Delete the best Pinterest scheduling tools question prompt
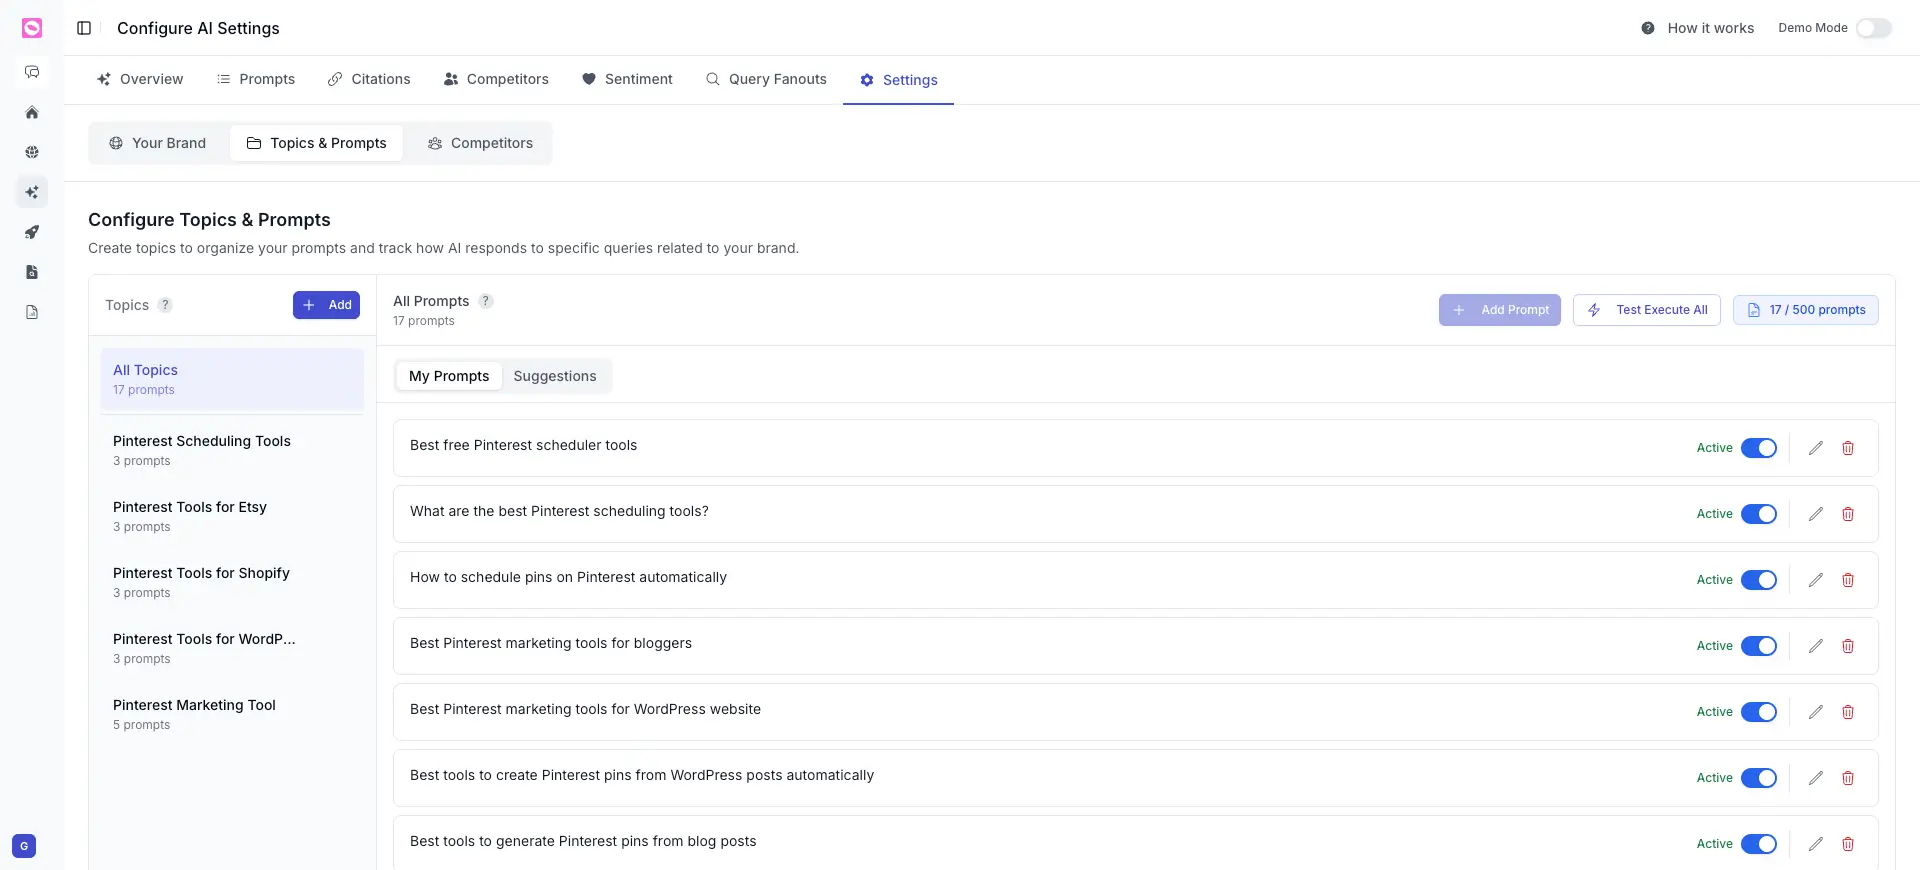Image resolution: width=1920 pixels, height=870 pixels. [1848, 514]
